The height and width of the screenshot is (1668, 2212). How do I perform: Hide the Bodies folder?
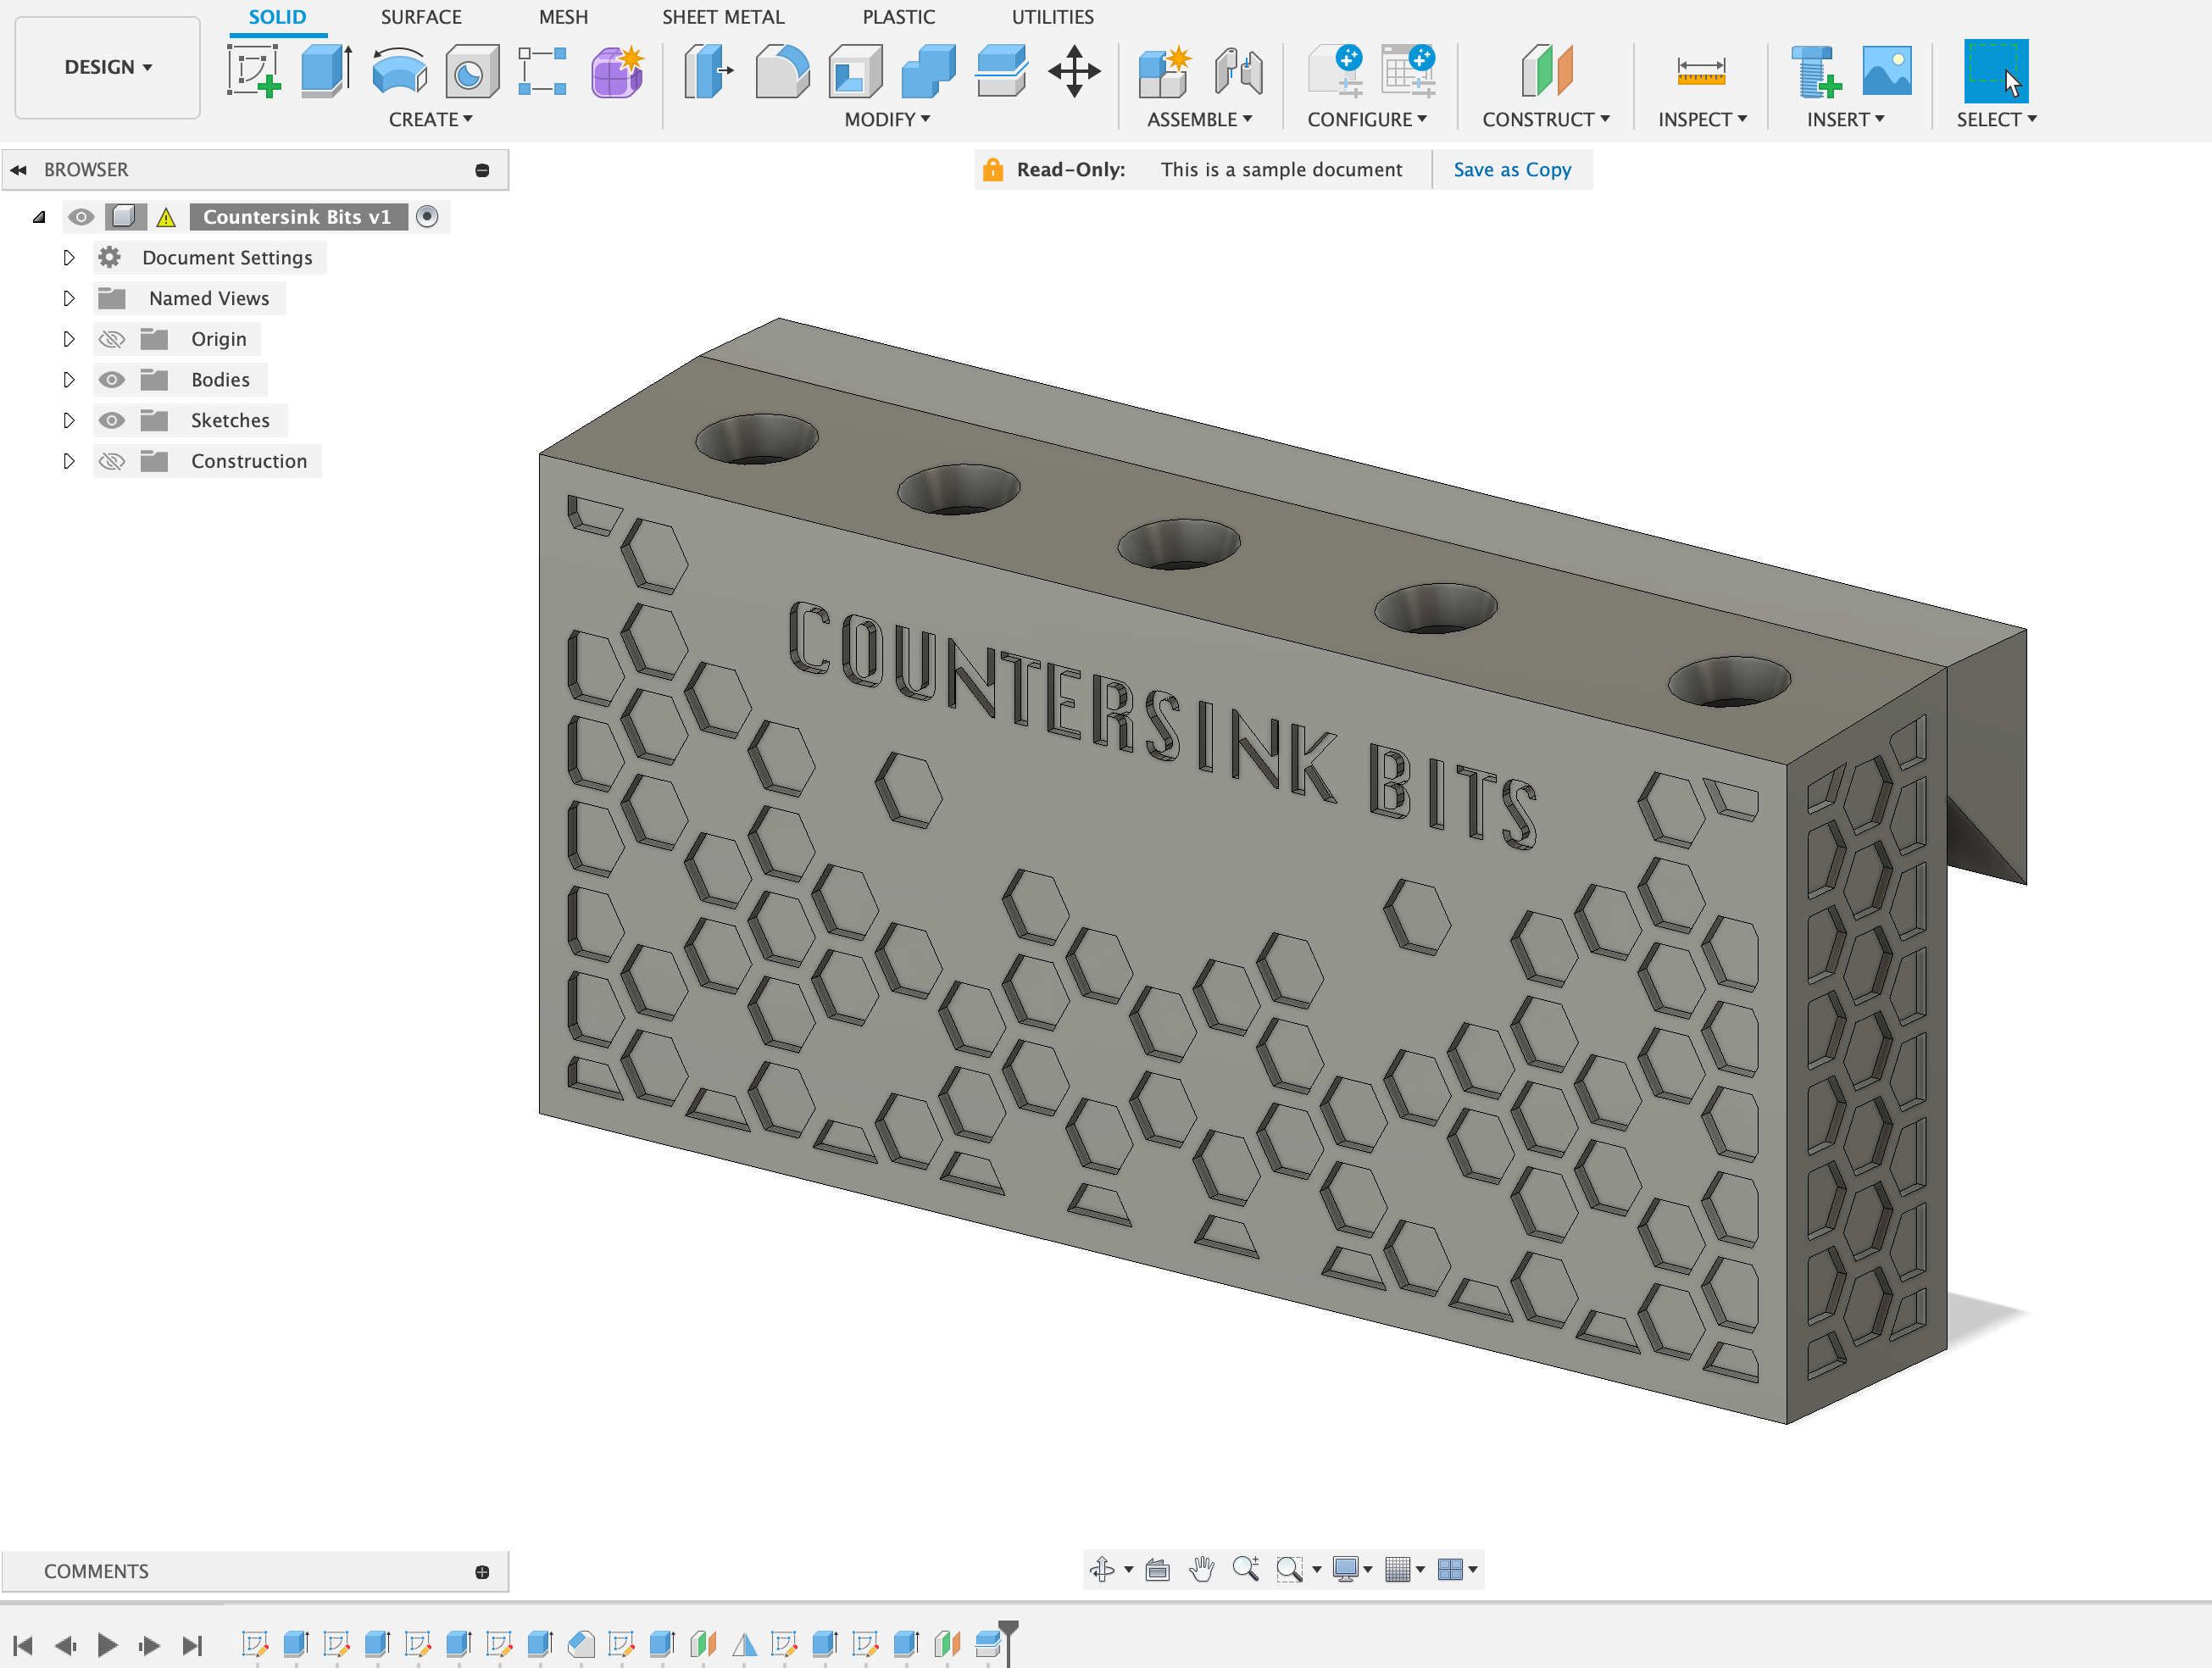click(112, 380)
